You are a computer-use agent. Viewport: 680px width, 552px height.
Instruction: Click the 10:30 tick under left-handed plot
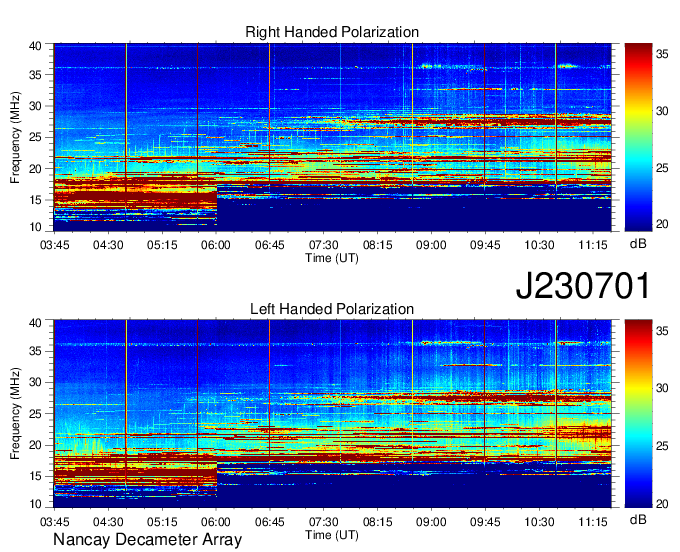[539, 522]
